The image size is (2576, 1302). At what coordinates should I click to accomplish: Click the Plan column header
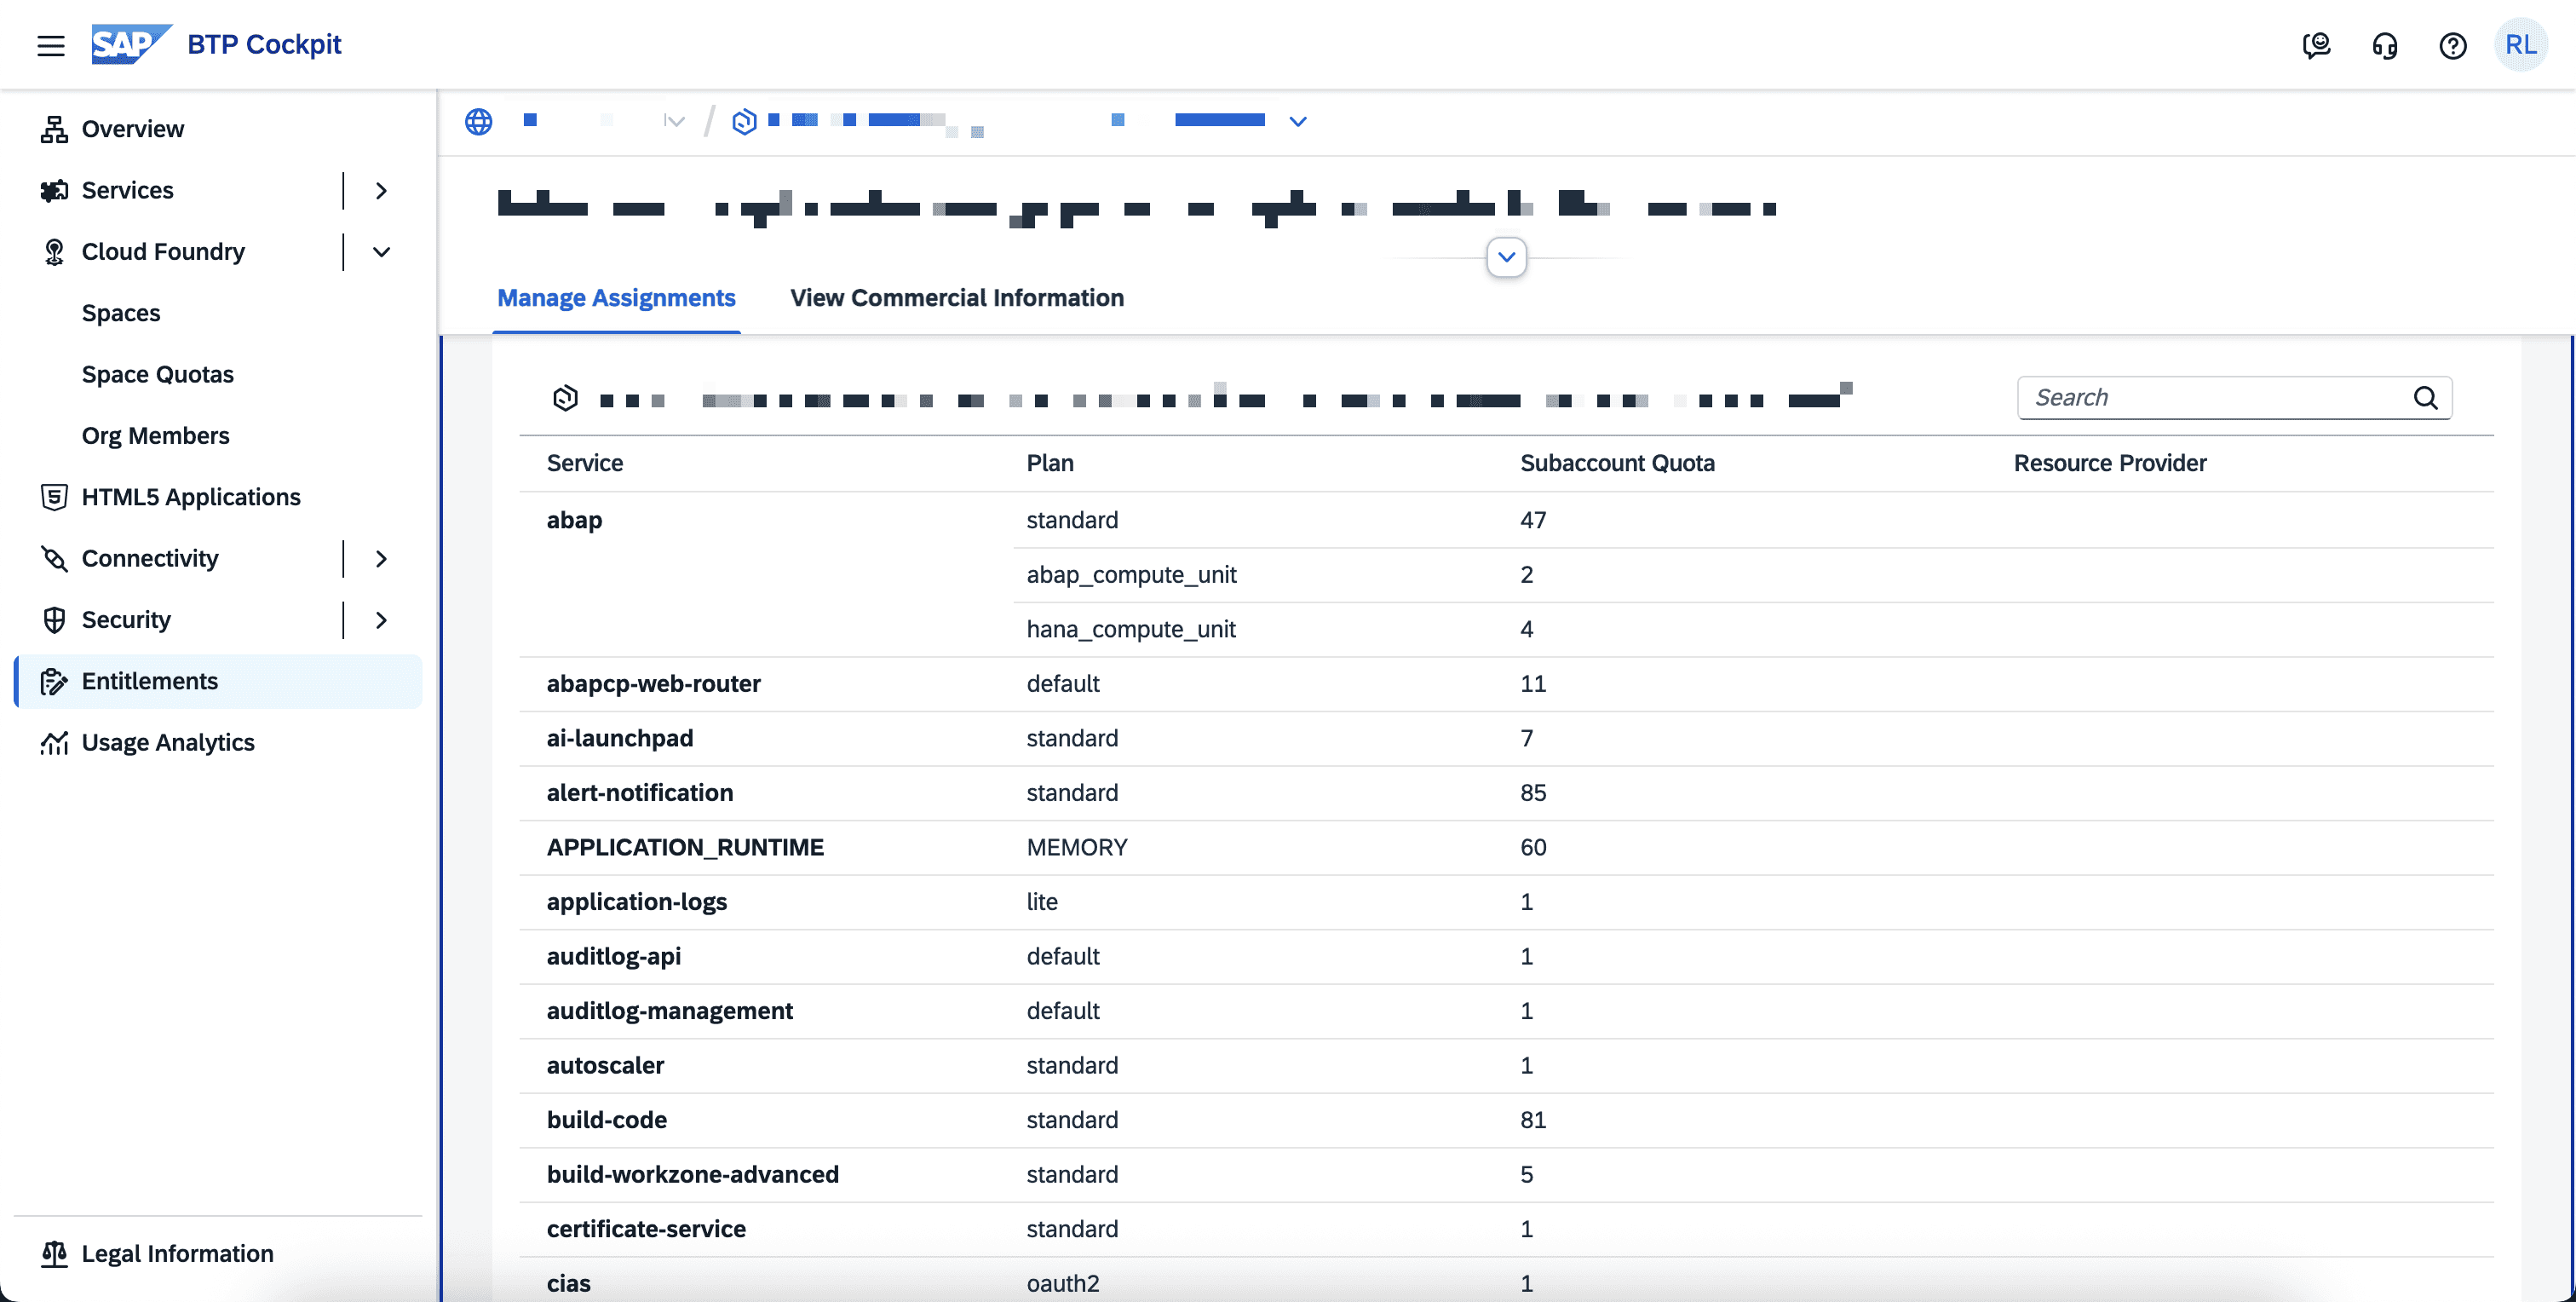(x=1050, y=463)
